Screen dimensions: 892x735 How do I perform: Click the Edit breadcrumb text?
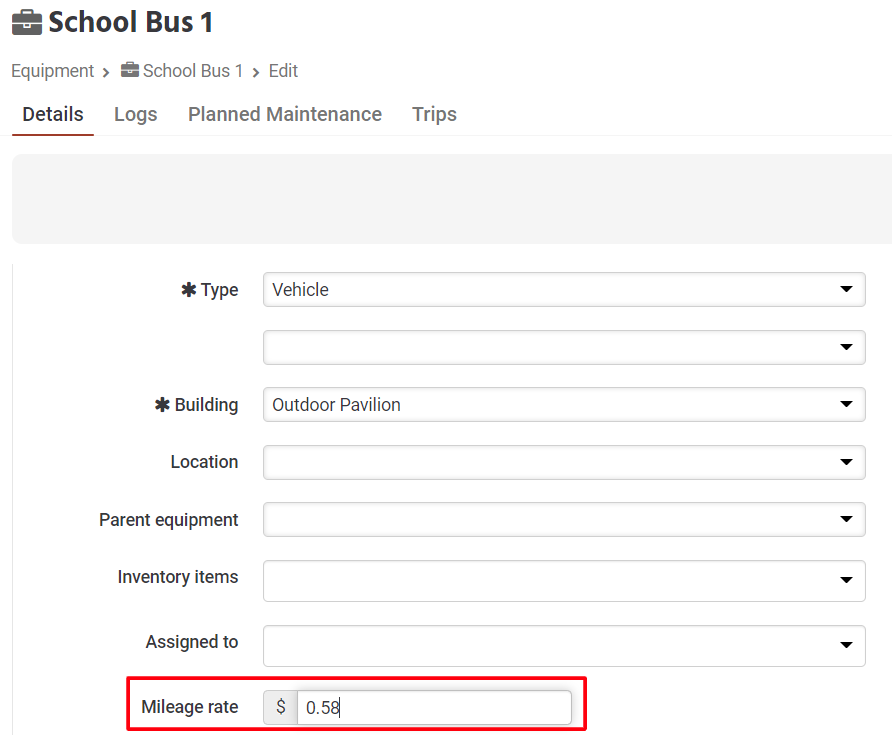(283, 71)
